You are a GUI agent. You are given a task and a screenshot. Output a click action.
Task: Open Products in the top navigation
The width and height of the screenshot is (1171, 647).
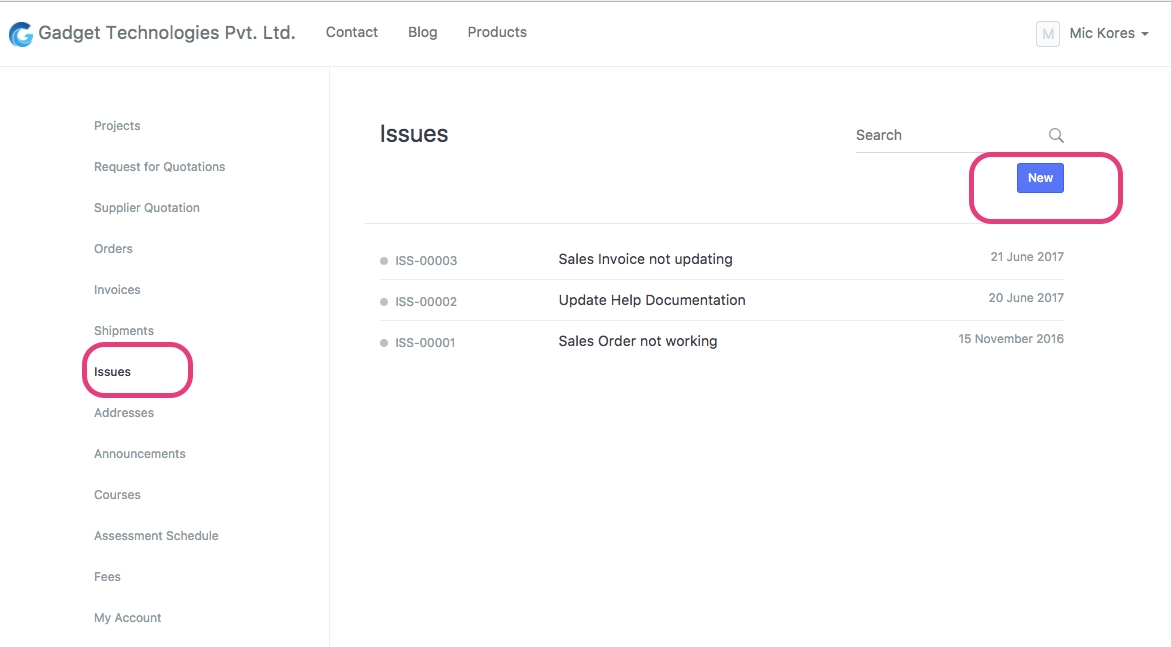pyautogui.click(x=497, y=32)
